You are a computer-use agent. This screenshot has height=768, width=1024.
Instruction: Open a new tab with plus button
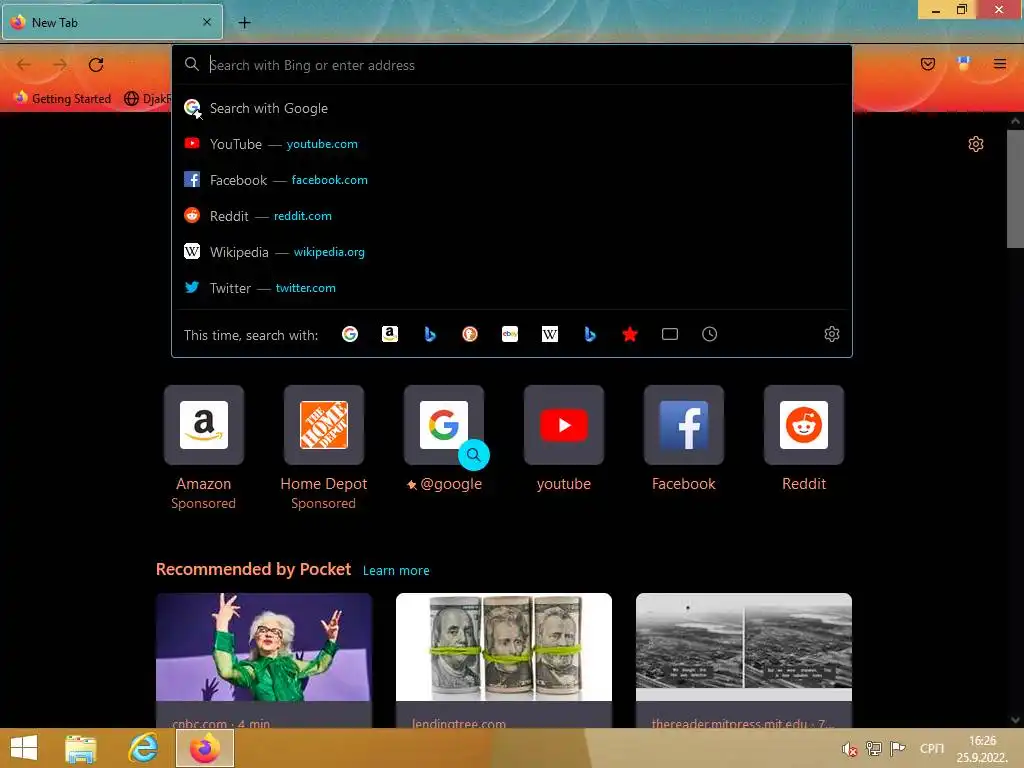pyautogui.click(x=244, y=23)
